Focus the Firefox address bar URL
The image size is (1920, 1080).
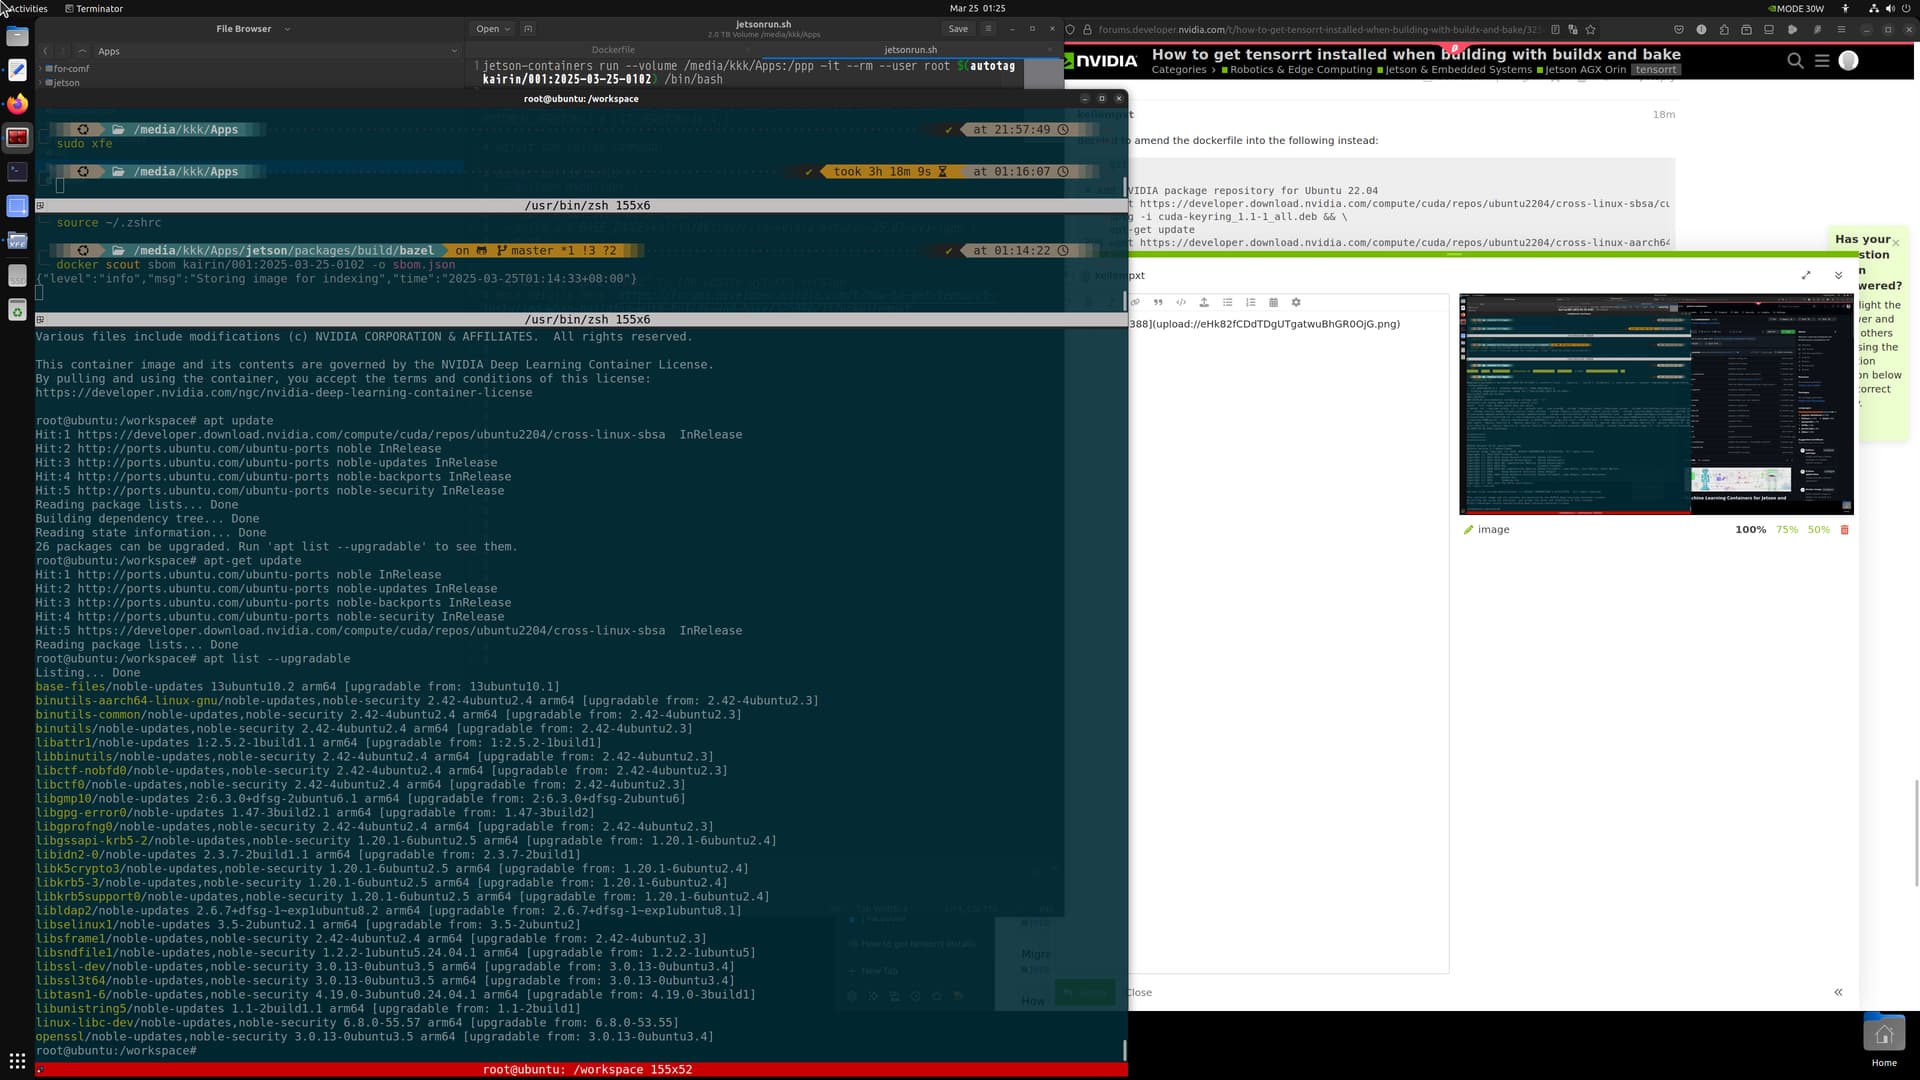click(1320, 29)
